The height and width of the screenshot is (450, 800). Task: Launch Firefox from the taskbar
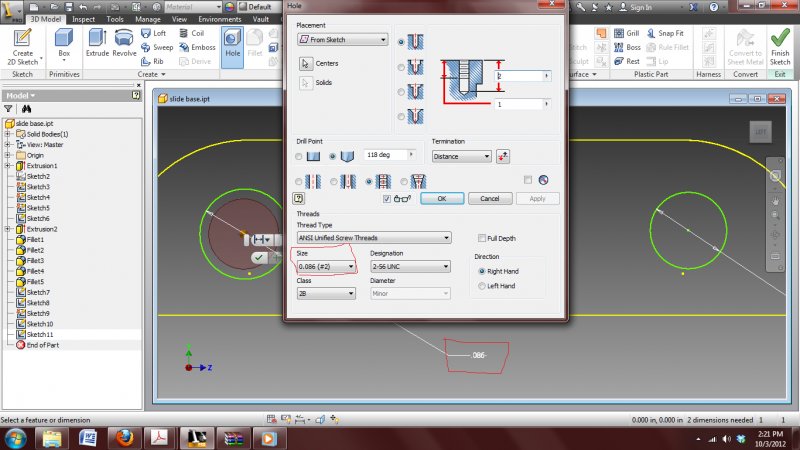tap(122, 438)
